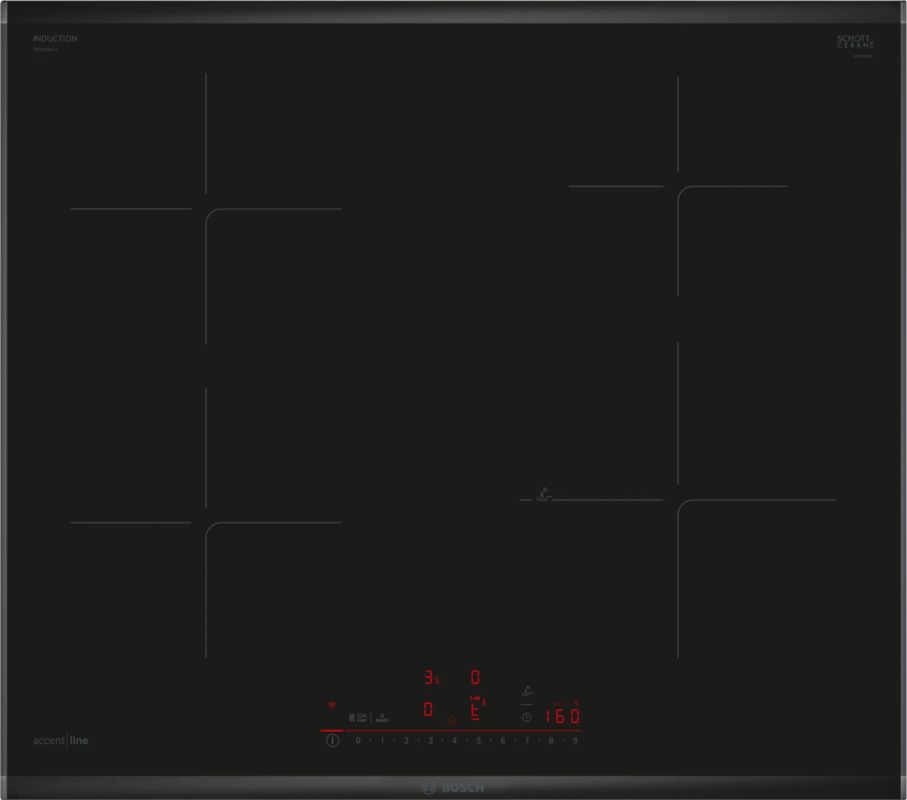Viewport: 907px width, 800px height.
Task: Click the accent line label
Action: pos(67,740)
